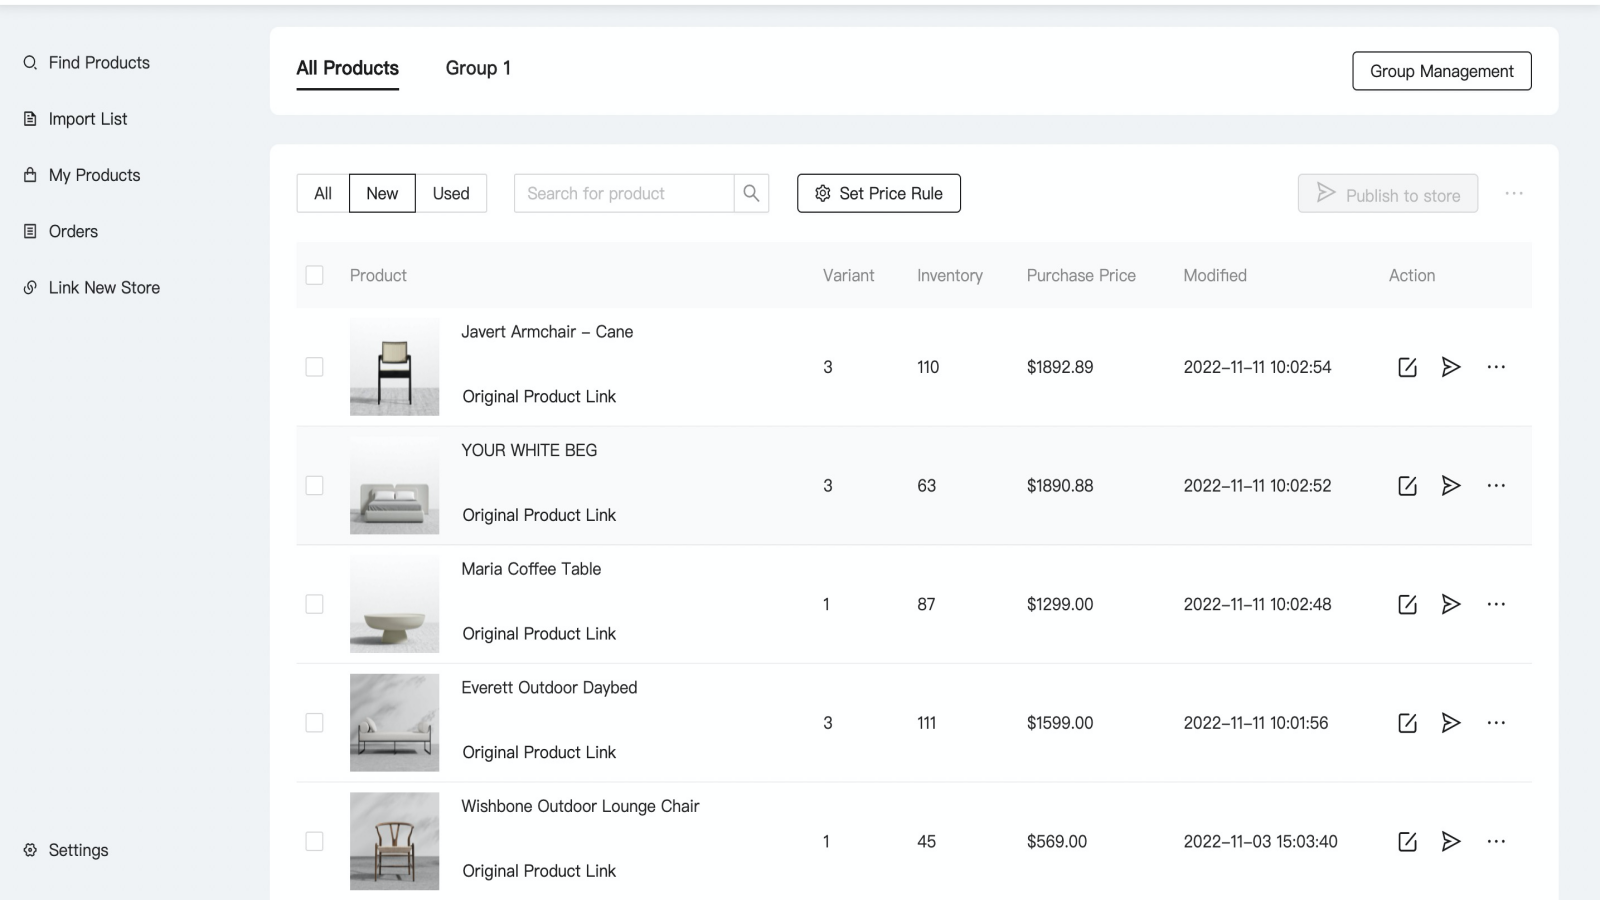This screenshot has height=900, width=1600.
Task: Click the Group Management button
Action: [1441, 71]
